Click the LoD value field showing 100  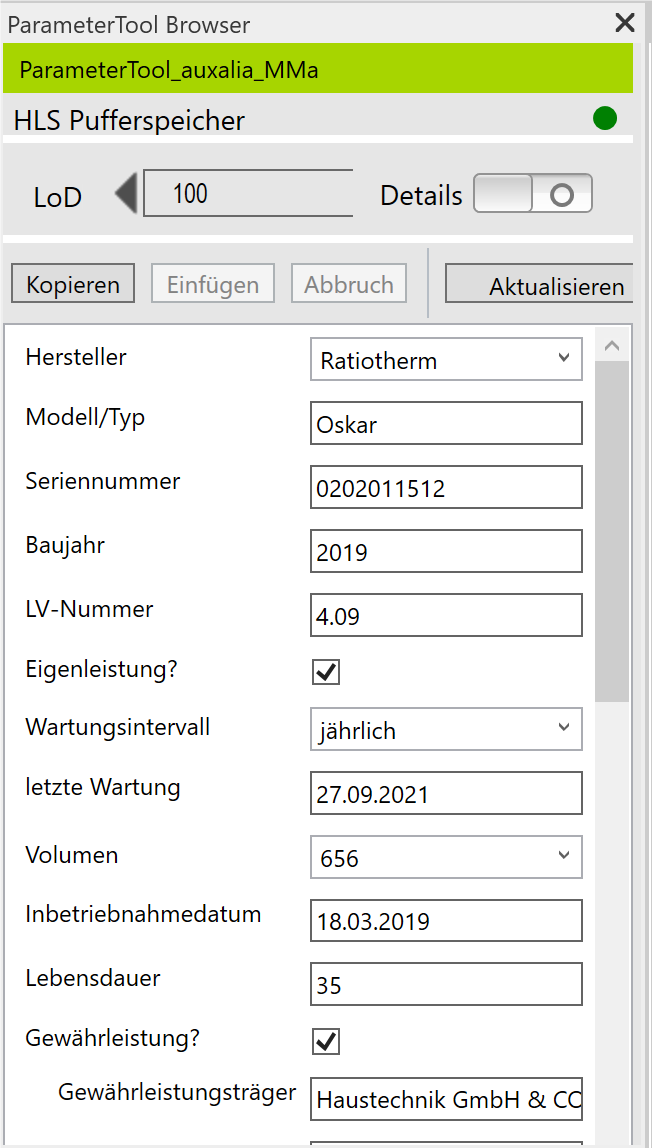tap(248, 193)
